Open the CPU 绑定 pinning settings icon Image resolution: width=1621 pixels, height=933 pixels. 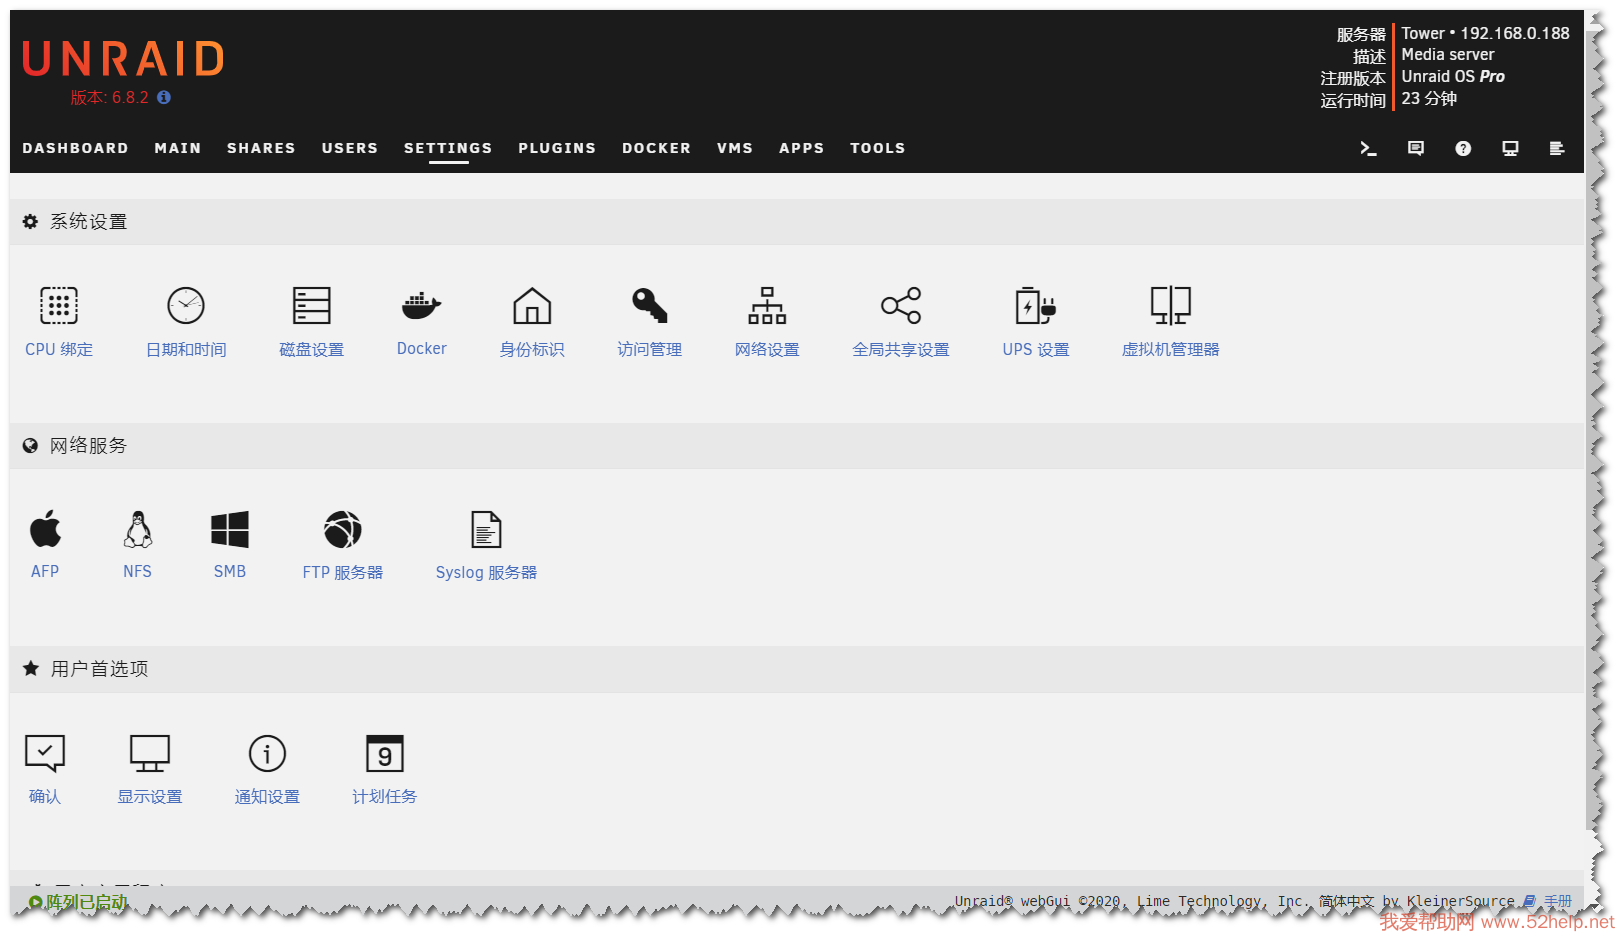(x=59, y=305)
